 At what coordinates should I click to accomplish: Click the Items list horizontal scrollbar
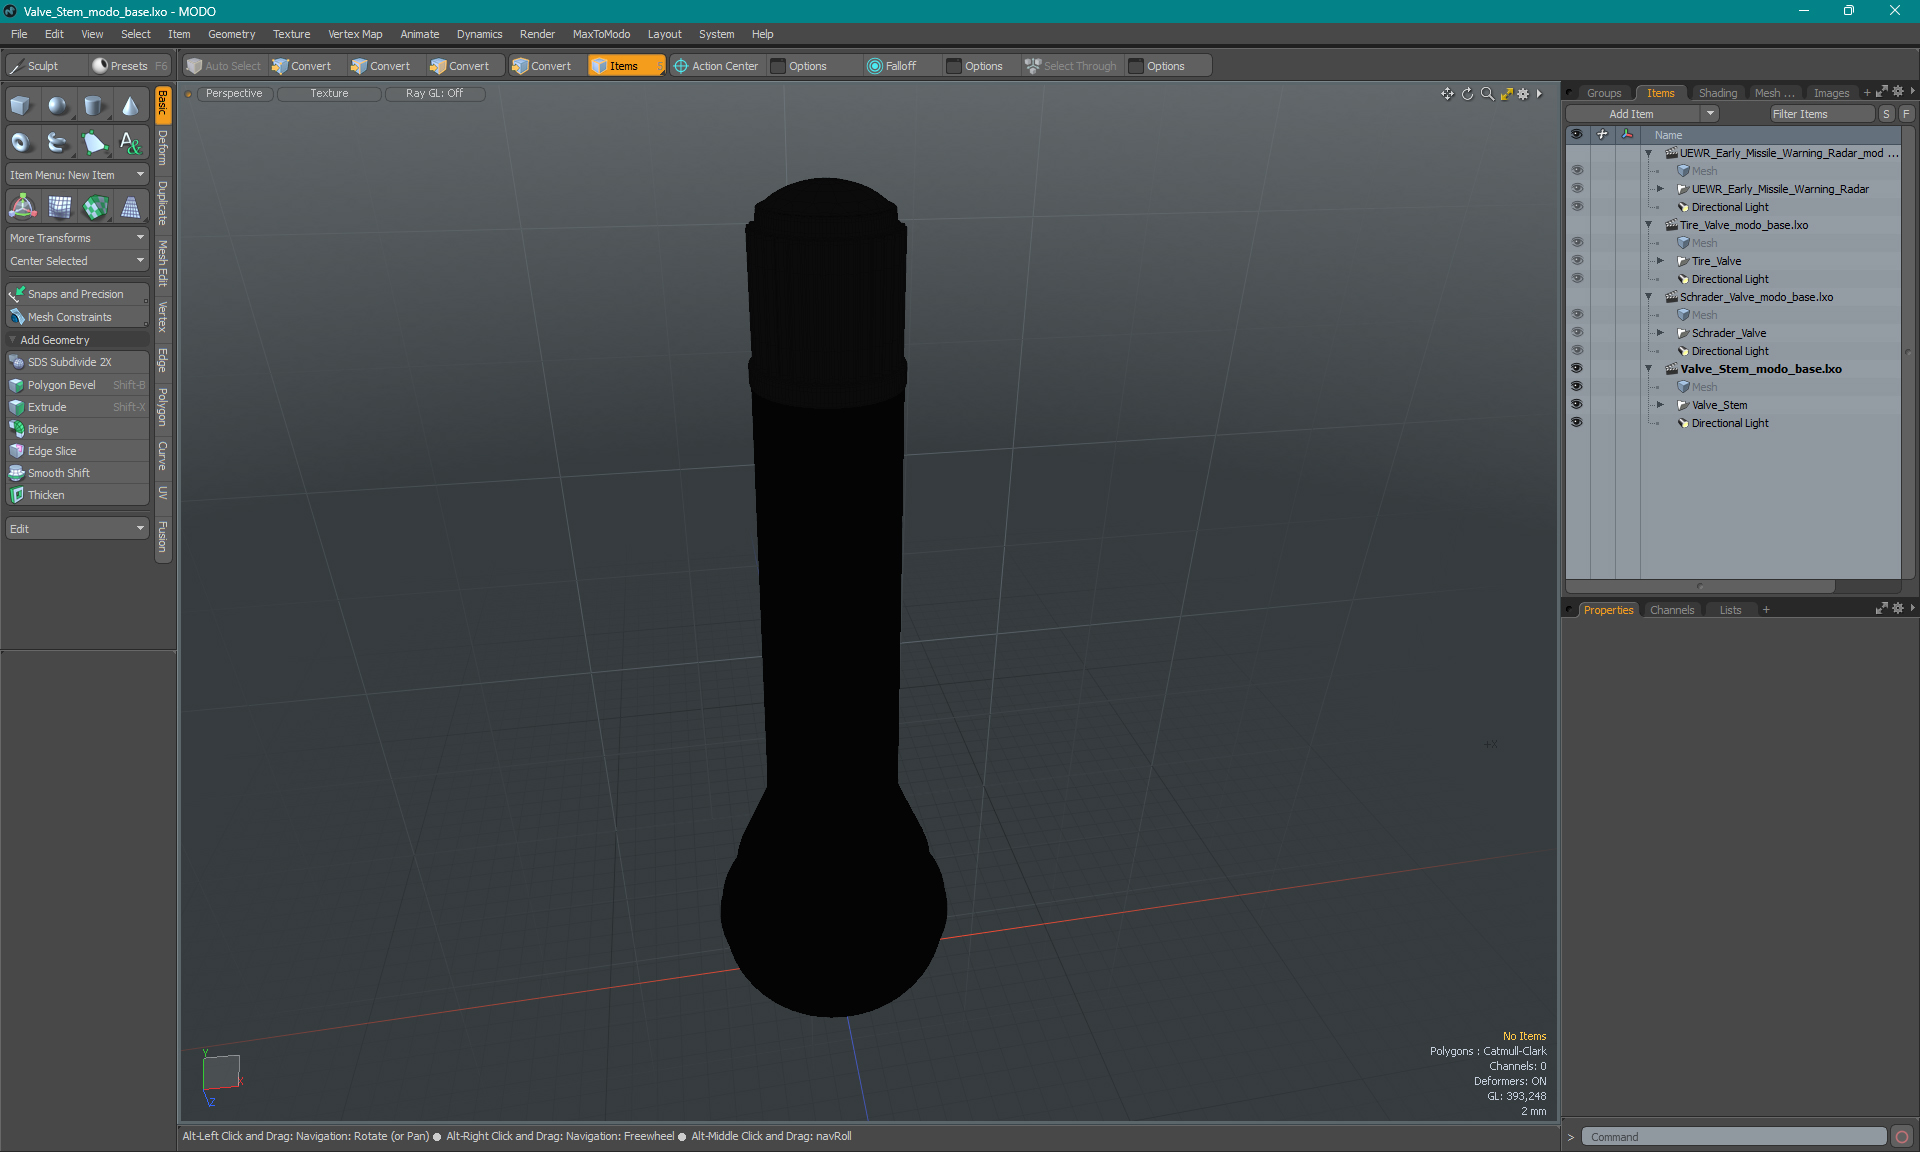[1700, 586]
